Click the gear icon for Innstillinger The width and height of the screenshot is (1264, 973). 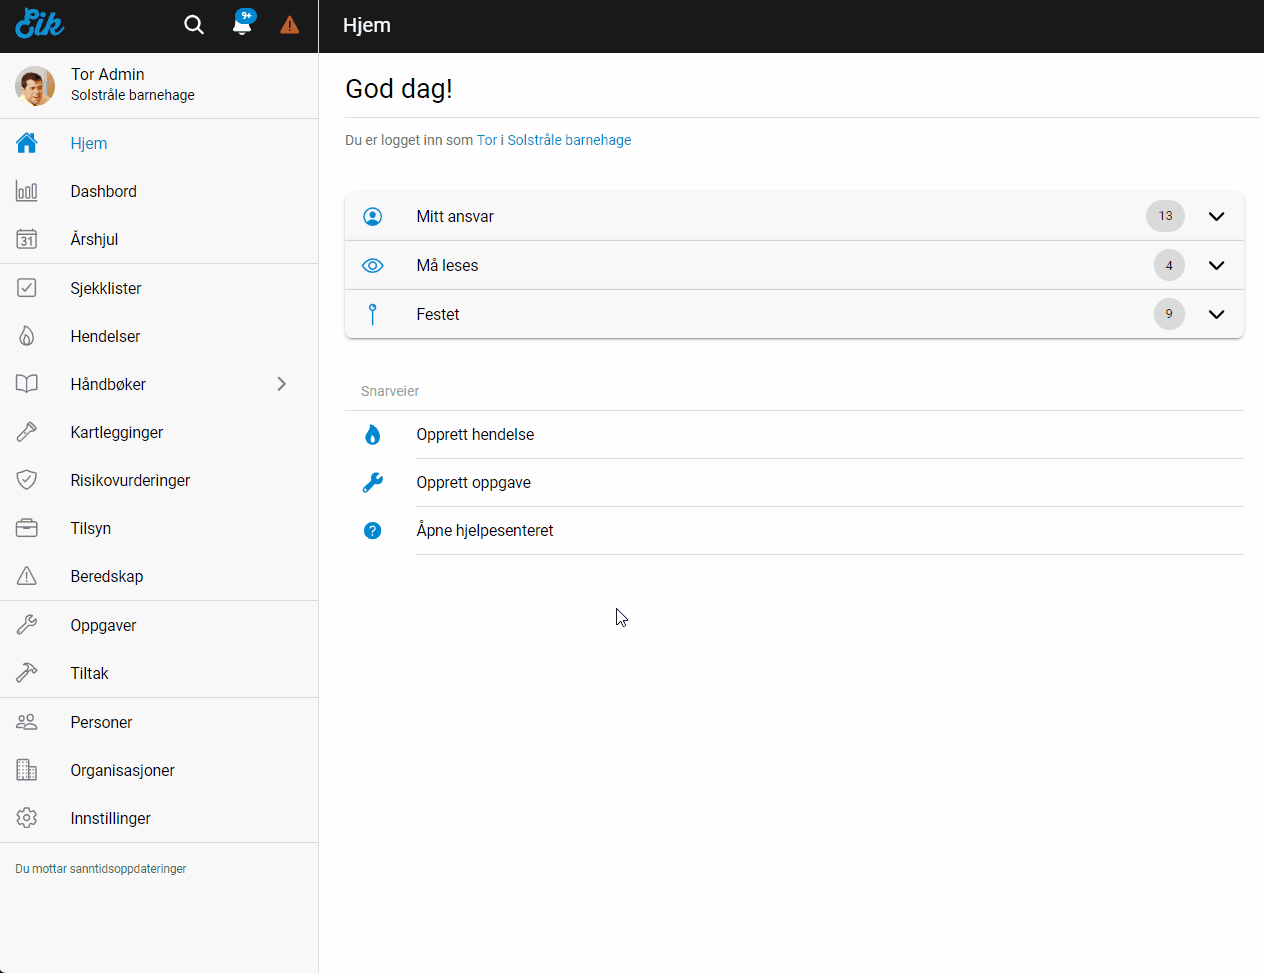pyautogui.click(x=27, y=818)
